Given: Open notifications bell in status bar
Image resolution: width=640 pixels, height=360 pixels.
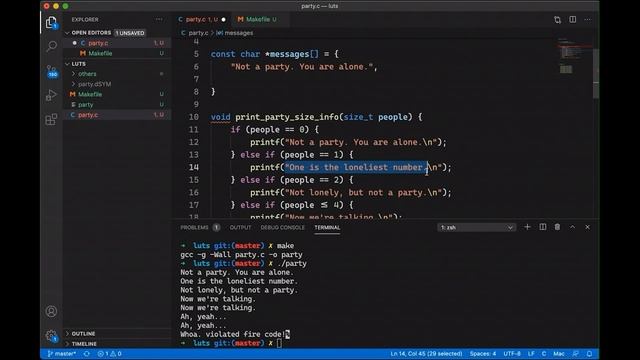Looking at the screenshot, I should pos(589,354).
